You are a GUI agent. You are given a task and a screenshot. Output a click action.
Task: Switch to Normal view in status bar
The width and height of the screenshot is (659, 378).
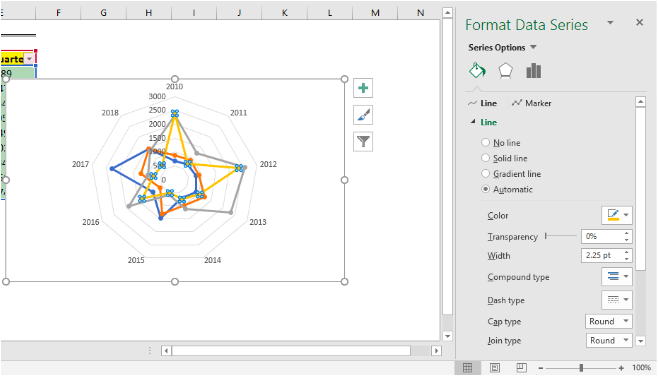[x=467, y=368]
